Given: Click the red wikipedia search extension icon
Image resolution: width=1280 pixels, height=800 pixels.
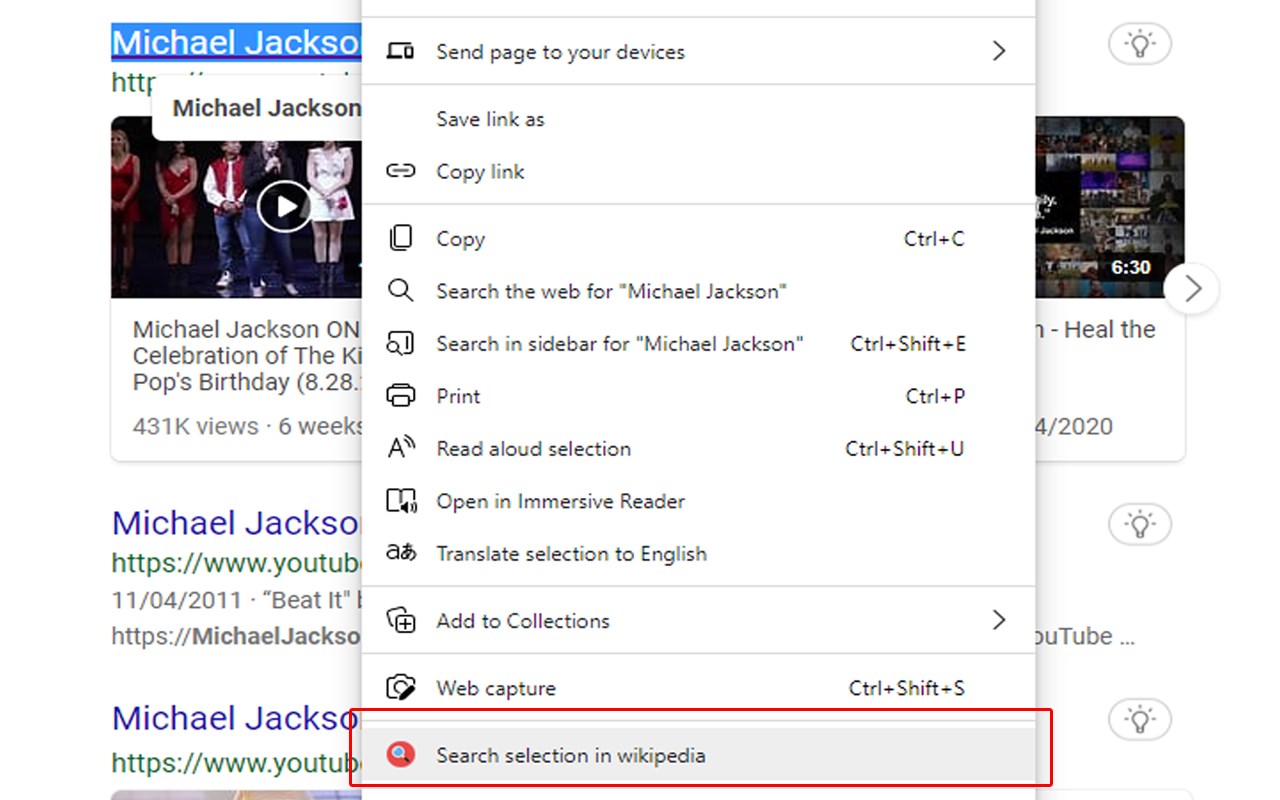Looking at the screenshot, I should (x=401, y=755).
